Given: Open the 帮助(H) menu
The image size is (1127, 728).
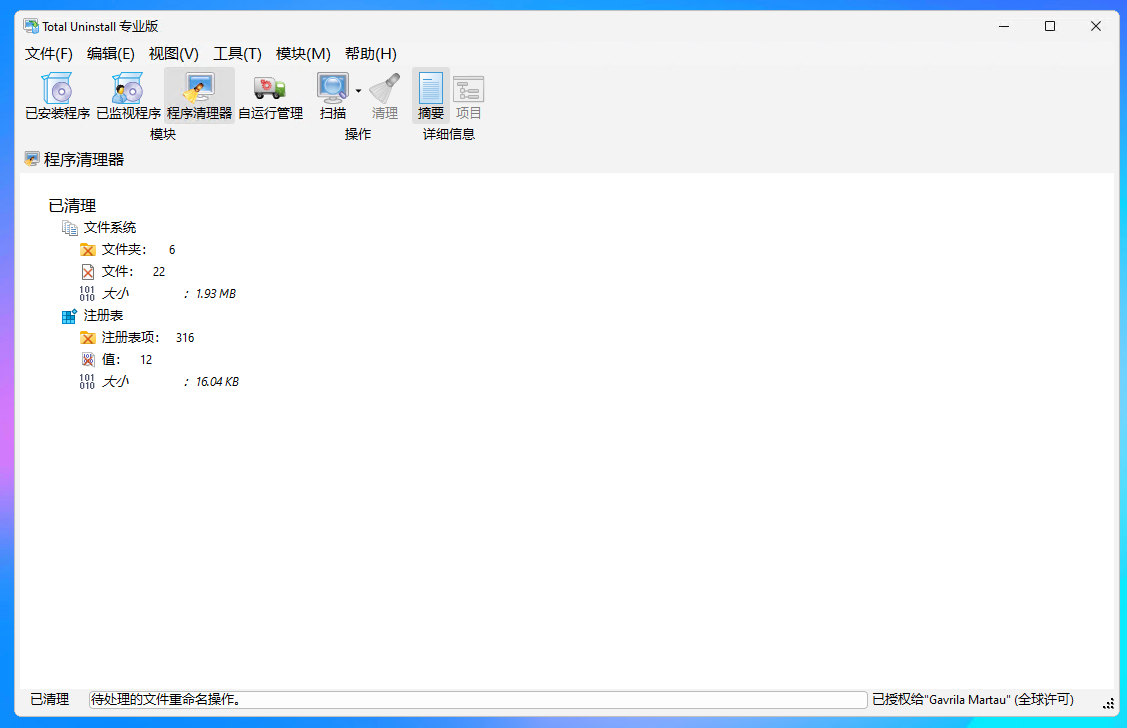Looking at the screenshot, I should tap(370, 54).
